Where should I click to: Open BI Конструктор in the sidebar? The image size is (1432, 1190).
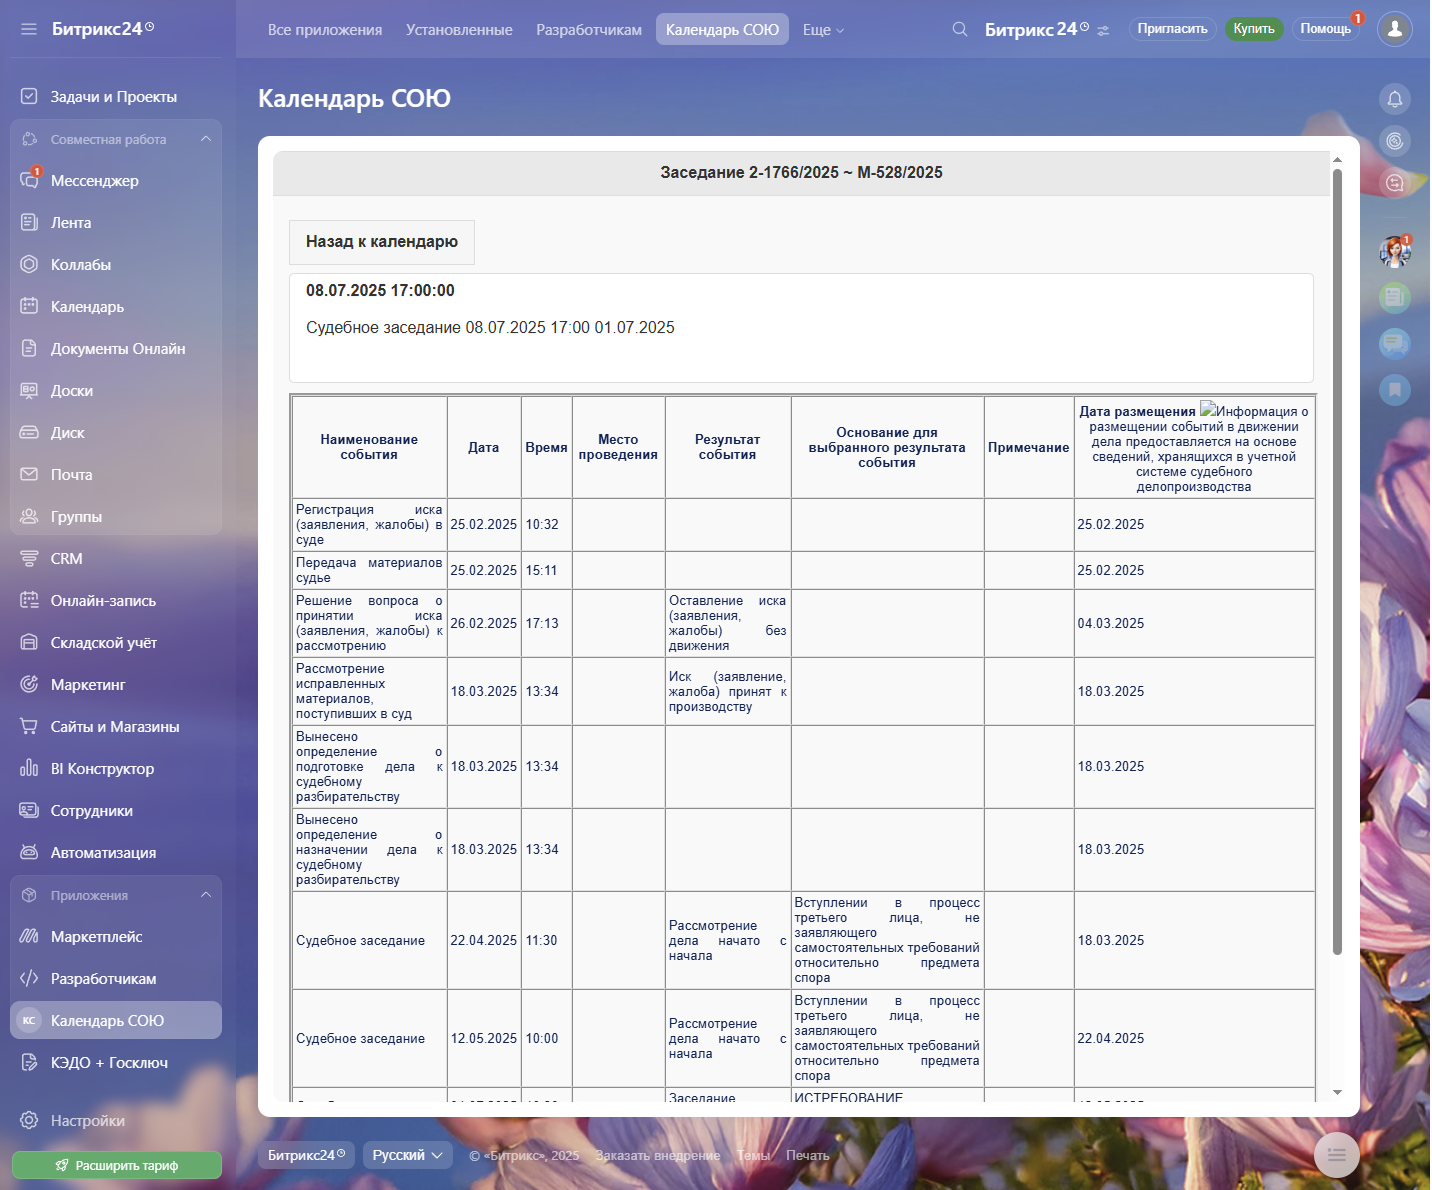pyautogui.click(x=102, y=769)
